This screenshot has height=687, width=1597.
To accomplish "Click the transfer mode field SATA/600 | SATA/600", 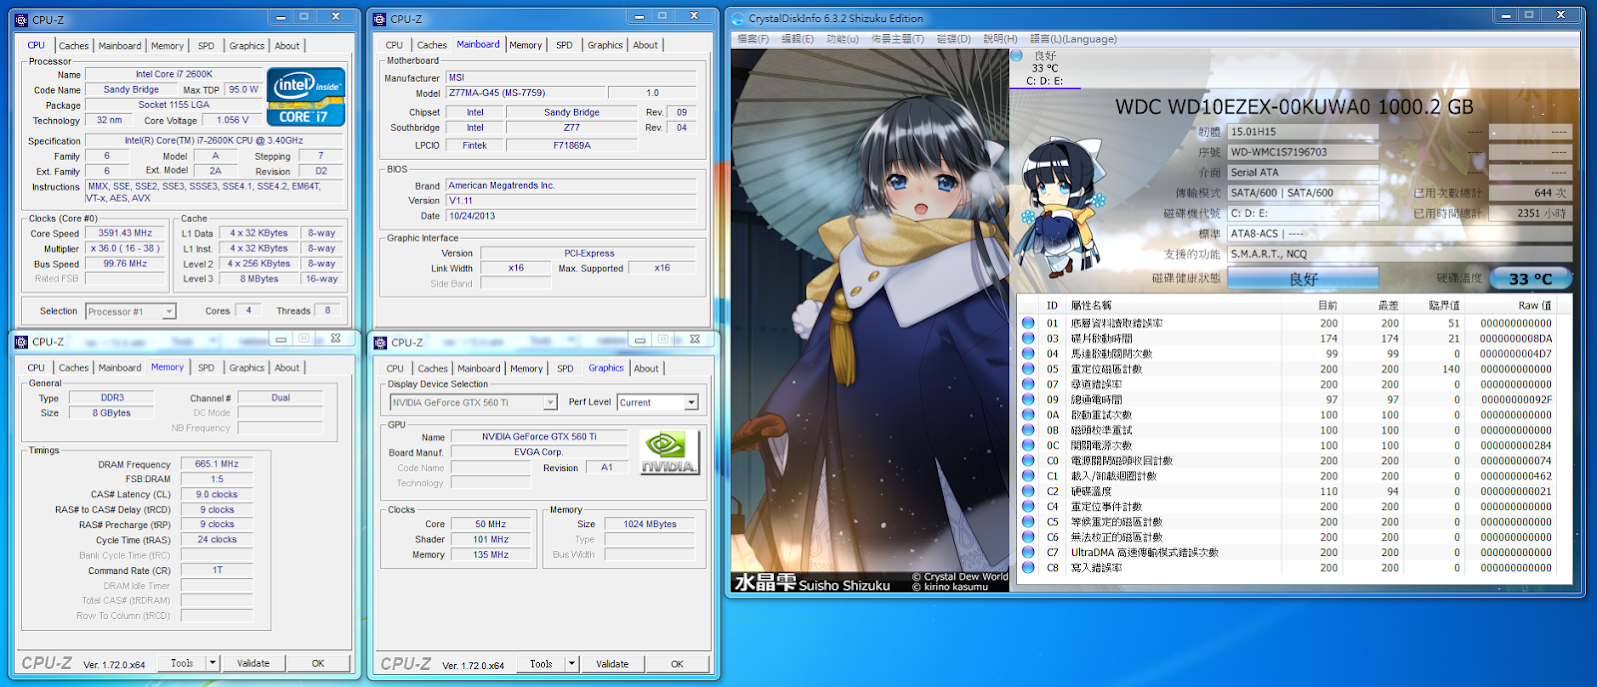I will tap(1303, 193).
